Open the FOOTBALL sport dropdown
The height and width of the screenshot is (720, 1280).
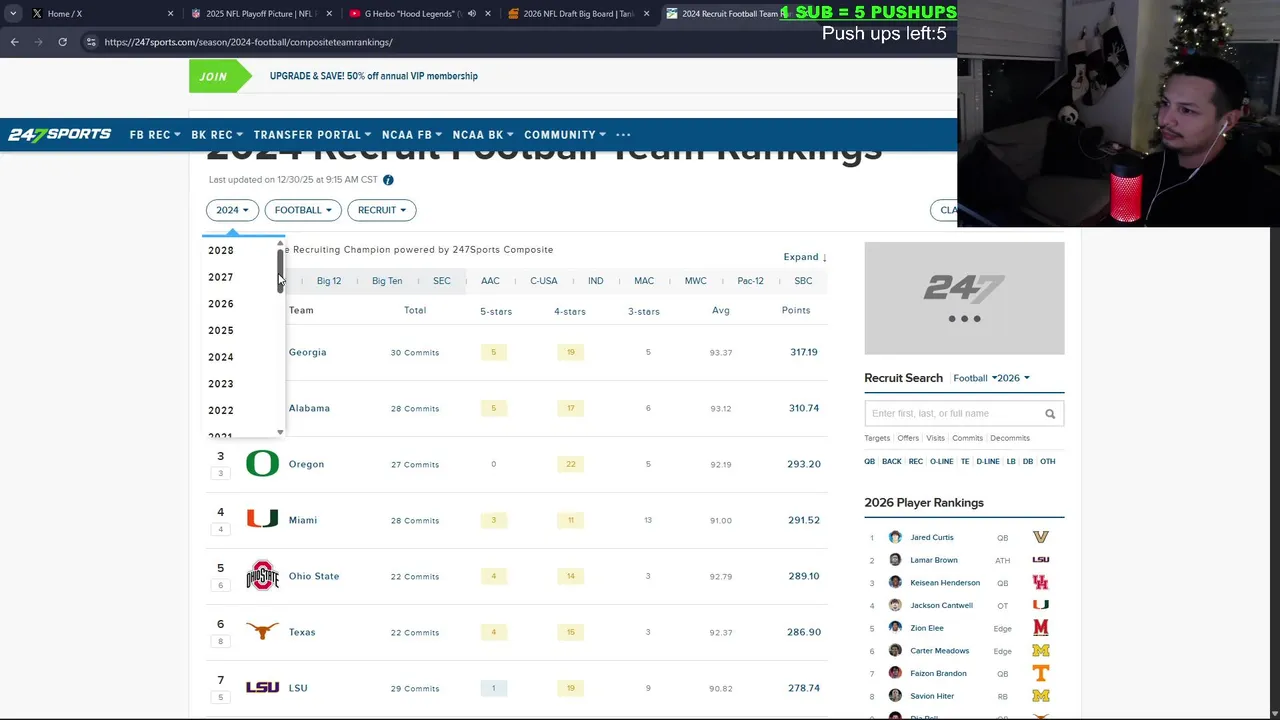click(x=303, y=210)
